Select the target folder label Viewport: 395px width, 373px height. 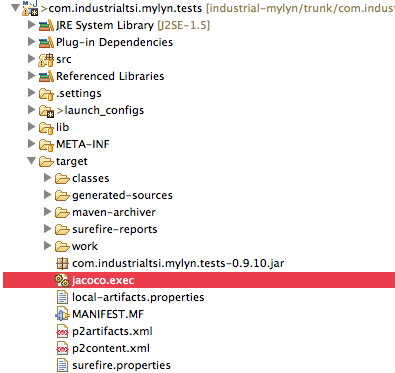[x=72, y=162]
